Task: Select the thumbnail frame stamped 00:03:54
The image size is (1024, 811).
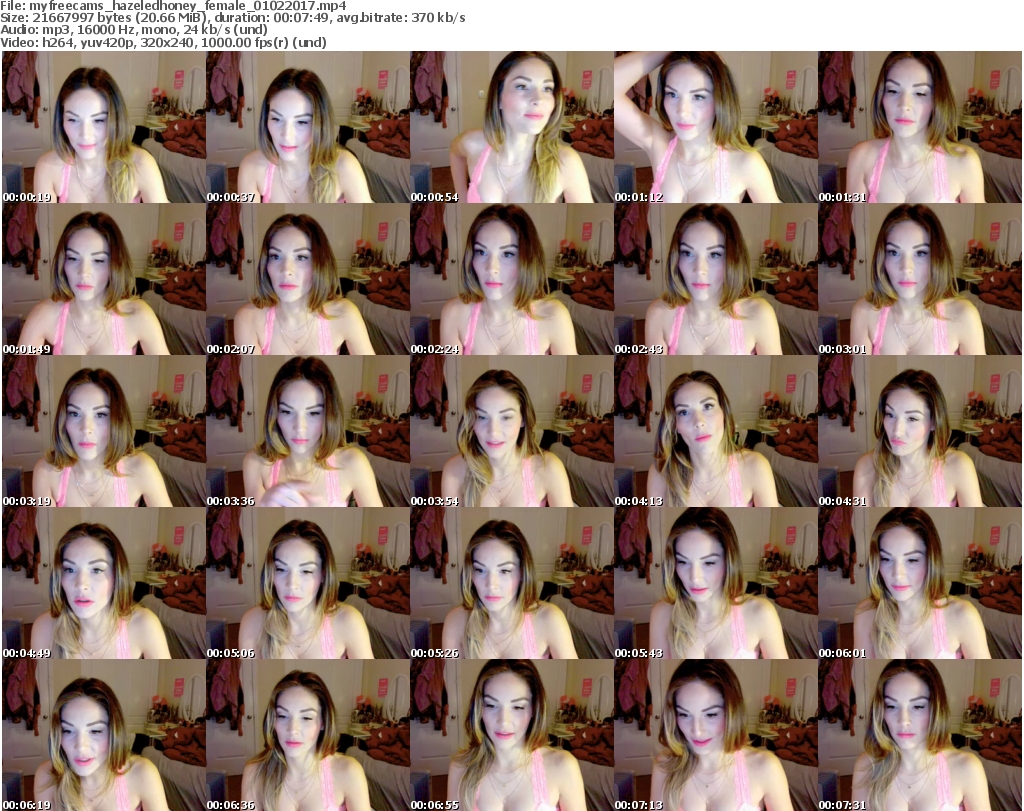Action: tap(511, 432)
